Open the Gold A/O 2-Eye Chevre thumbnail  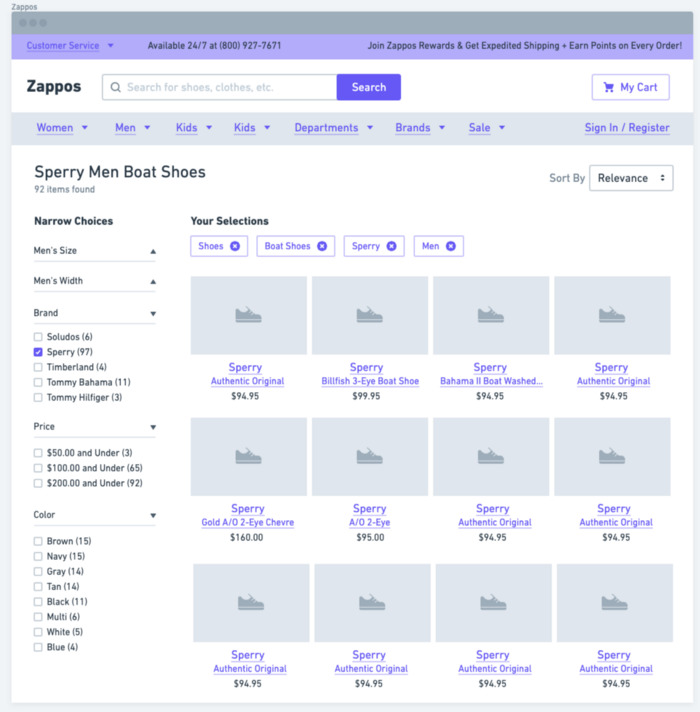[x=249, y=457]
